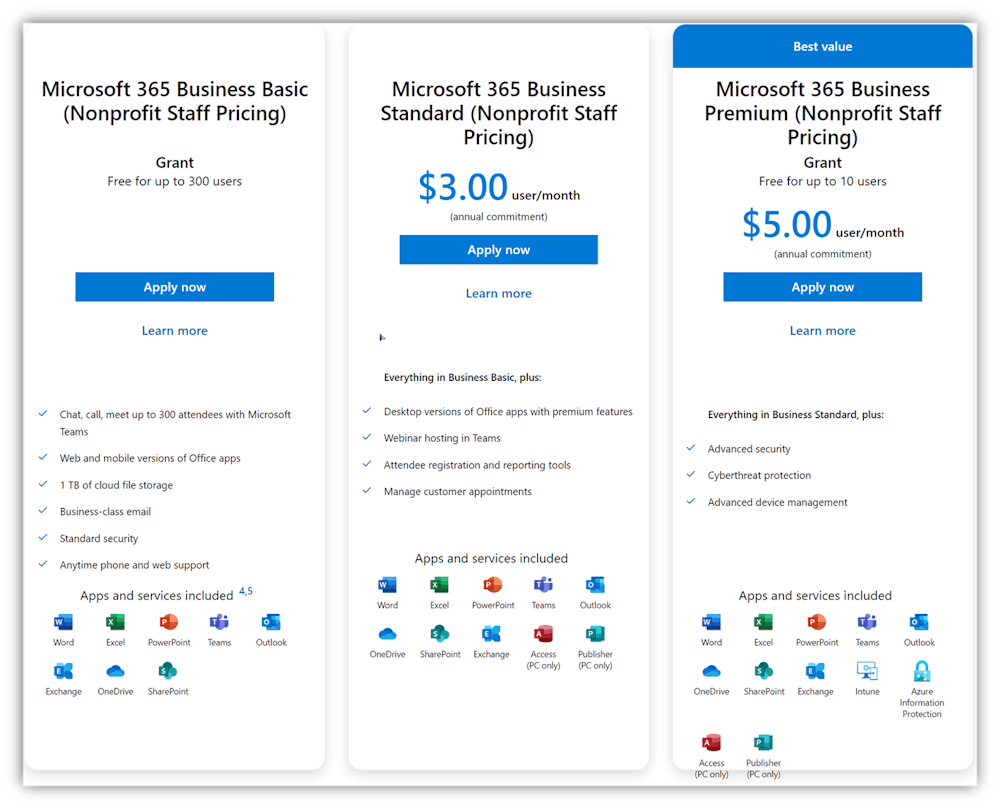This screenshot has width=1000, height=809.
Task: Click the Azure Information Protection icon
Action: coord(922,671)
